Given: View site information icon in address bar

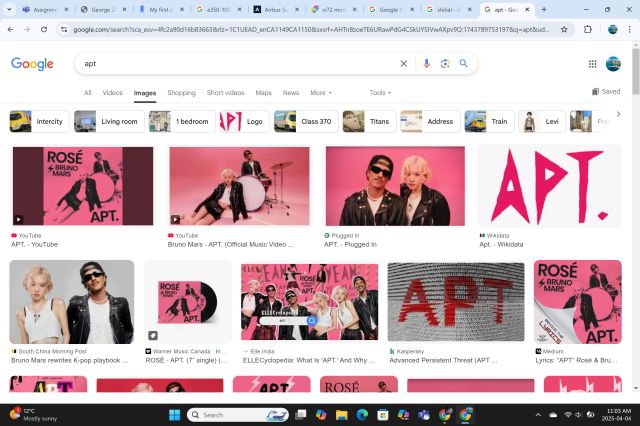Looking at the screenshot, I should coord(64,29).
